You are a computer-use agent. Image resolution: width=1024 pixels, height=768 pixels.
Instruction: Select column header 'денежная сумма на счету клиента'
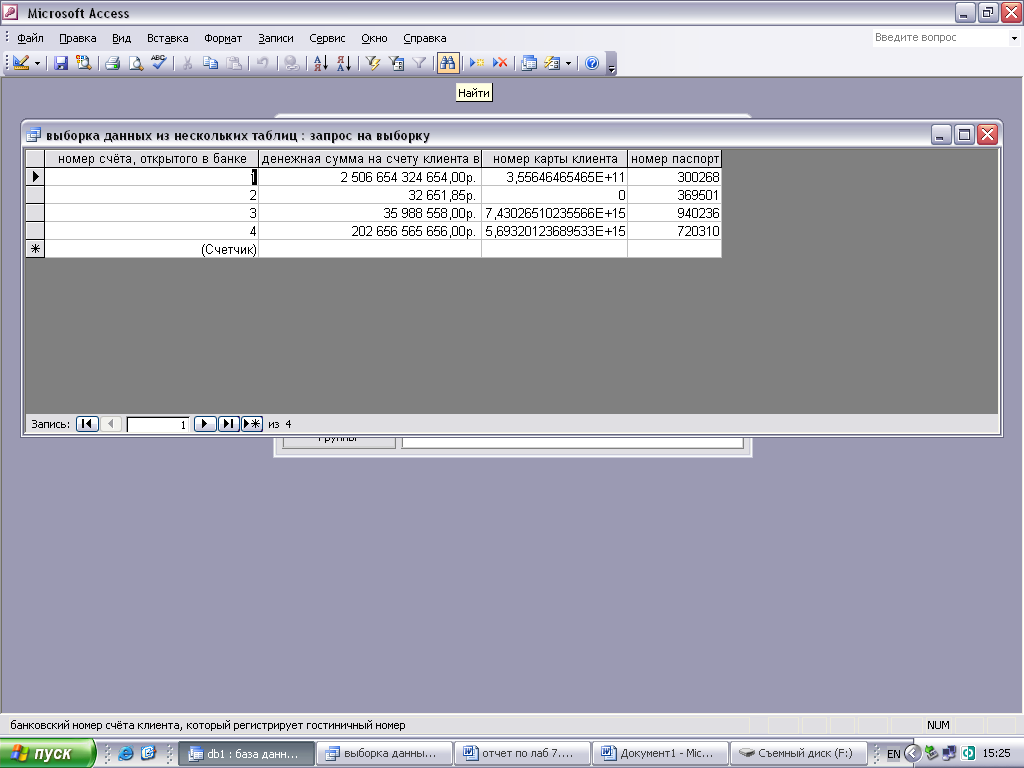pyautogui.click(x=370, y=159)
